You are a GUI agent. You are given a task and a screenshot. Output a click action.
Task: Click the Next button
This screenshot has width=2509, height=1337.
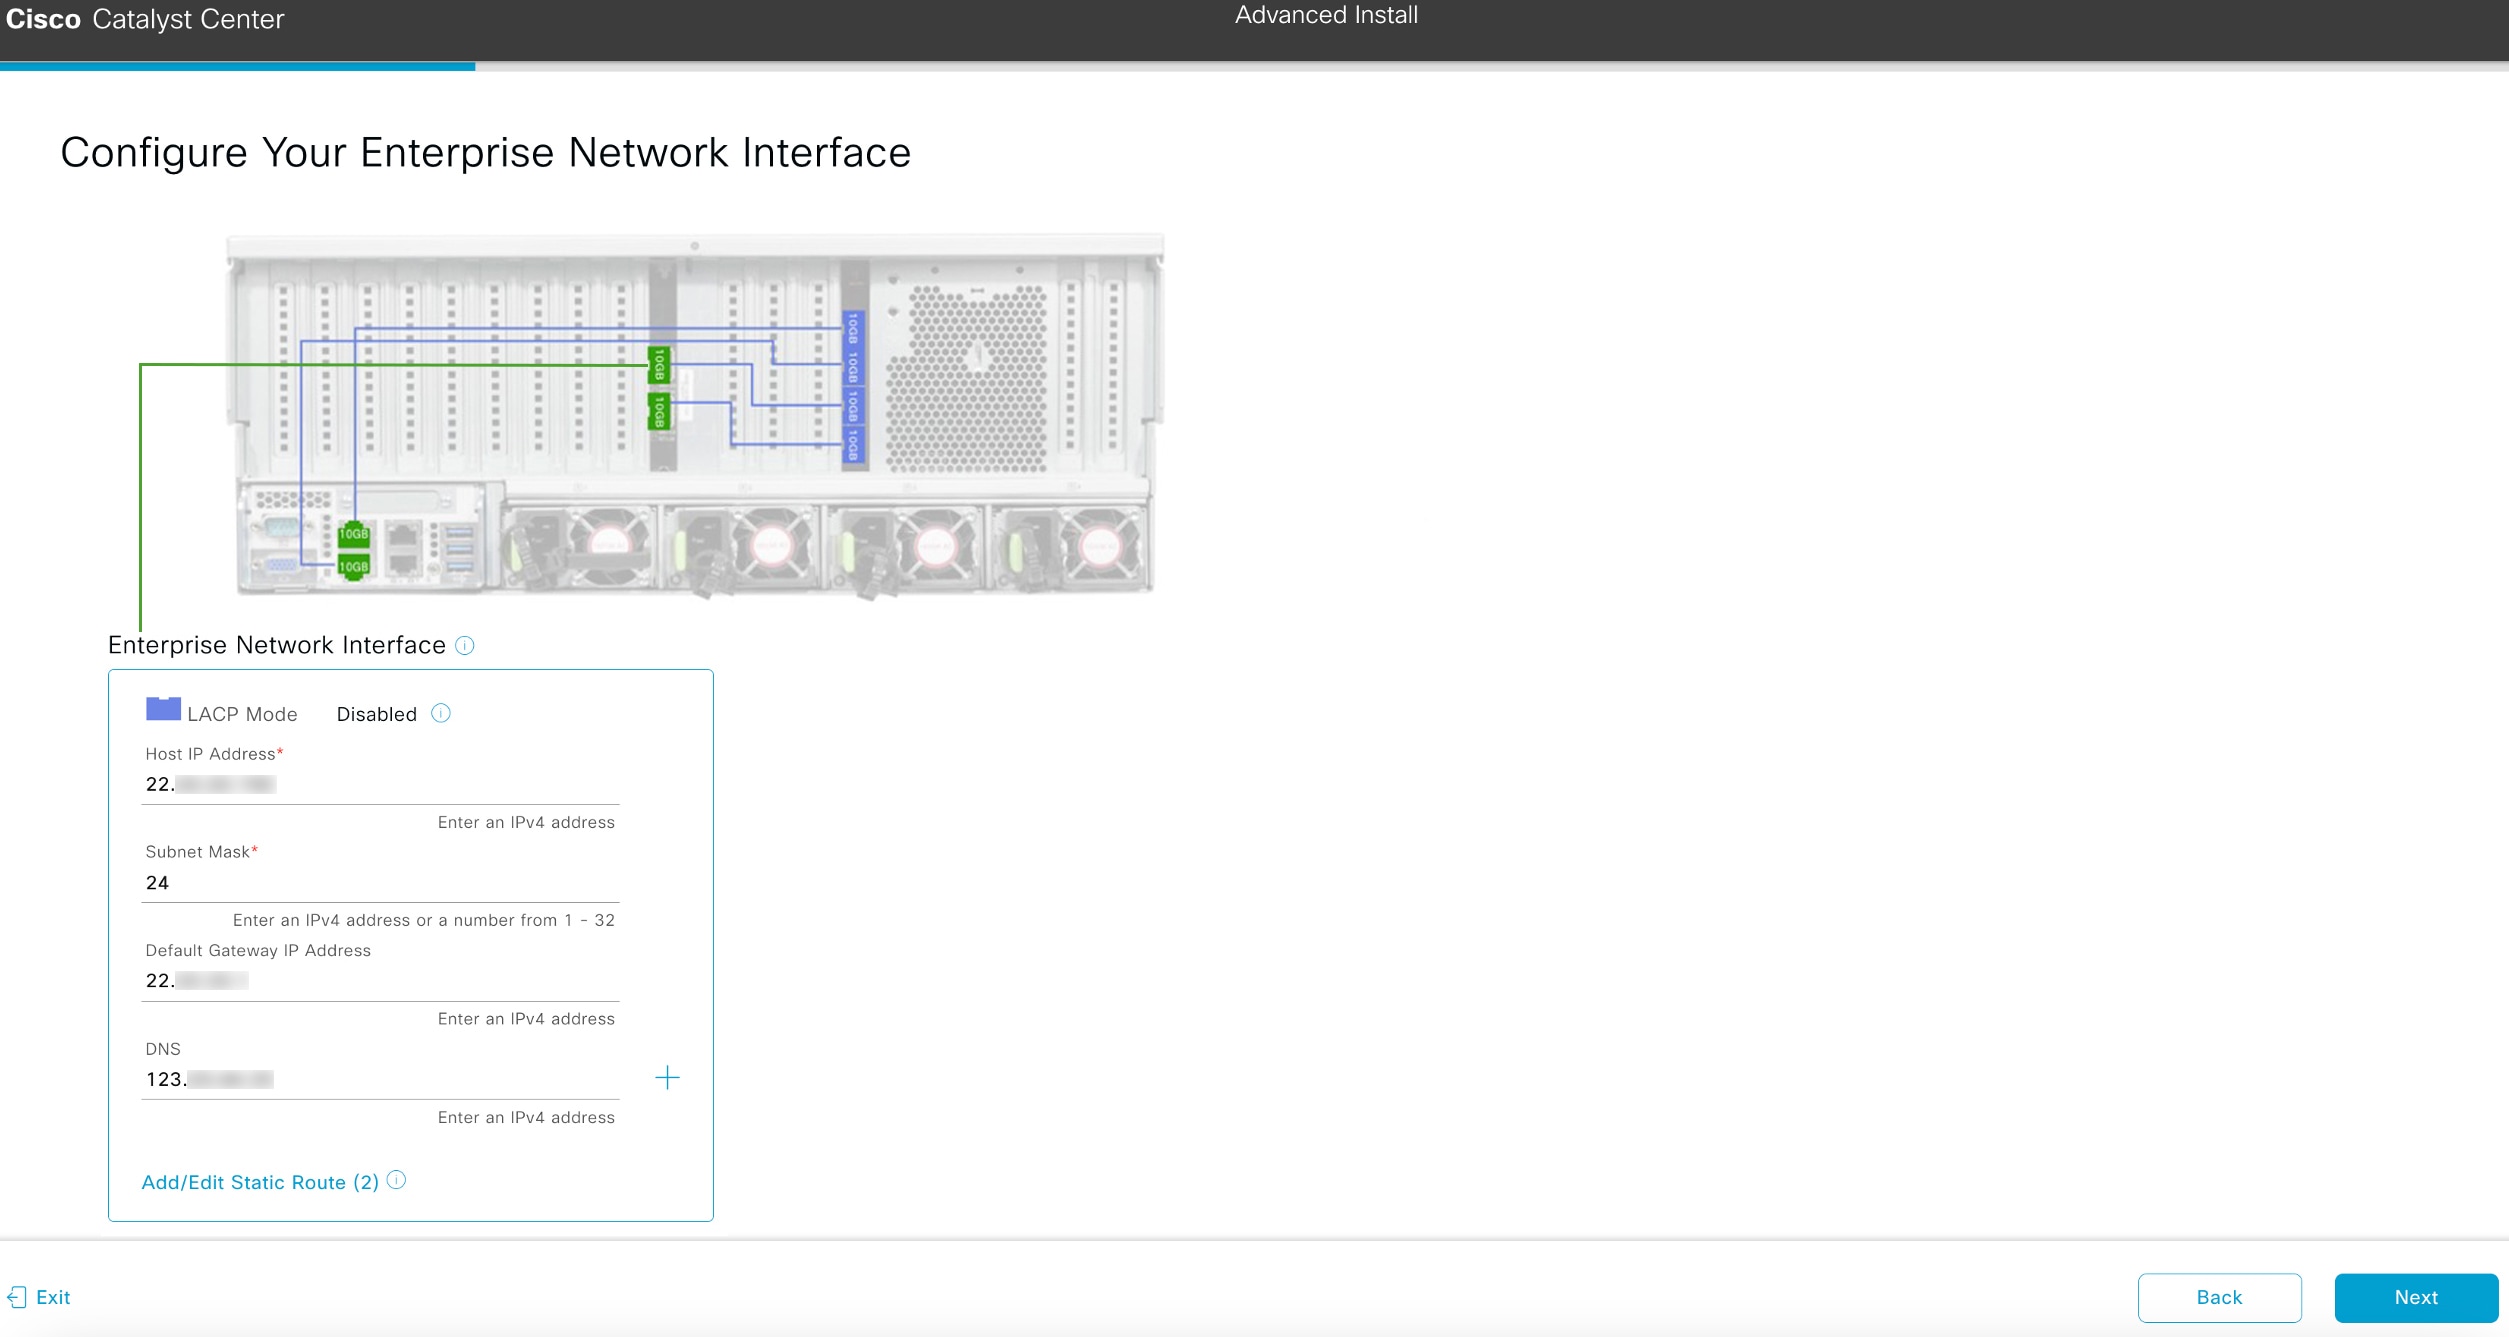coord(2416,1297)
